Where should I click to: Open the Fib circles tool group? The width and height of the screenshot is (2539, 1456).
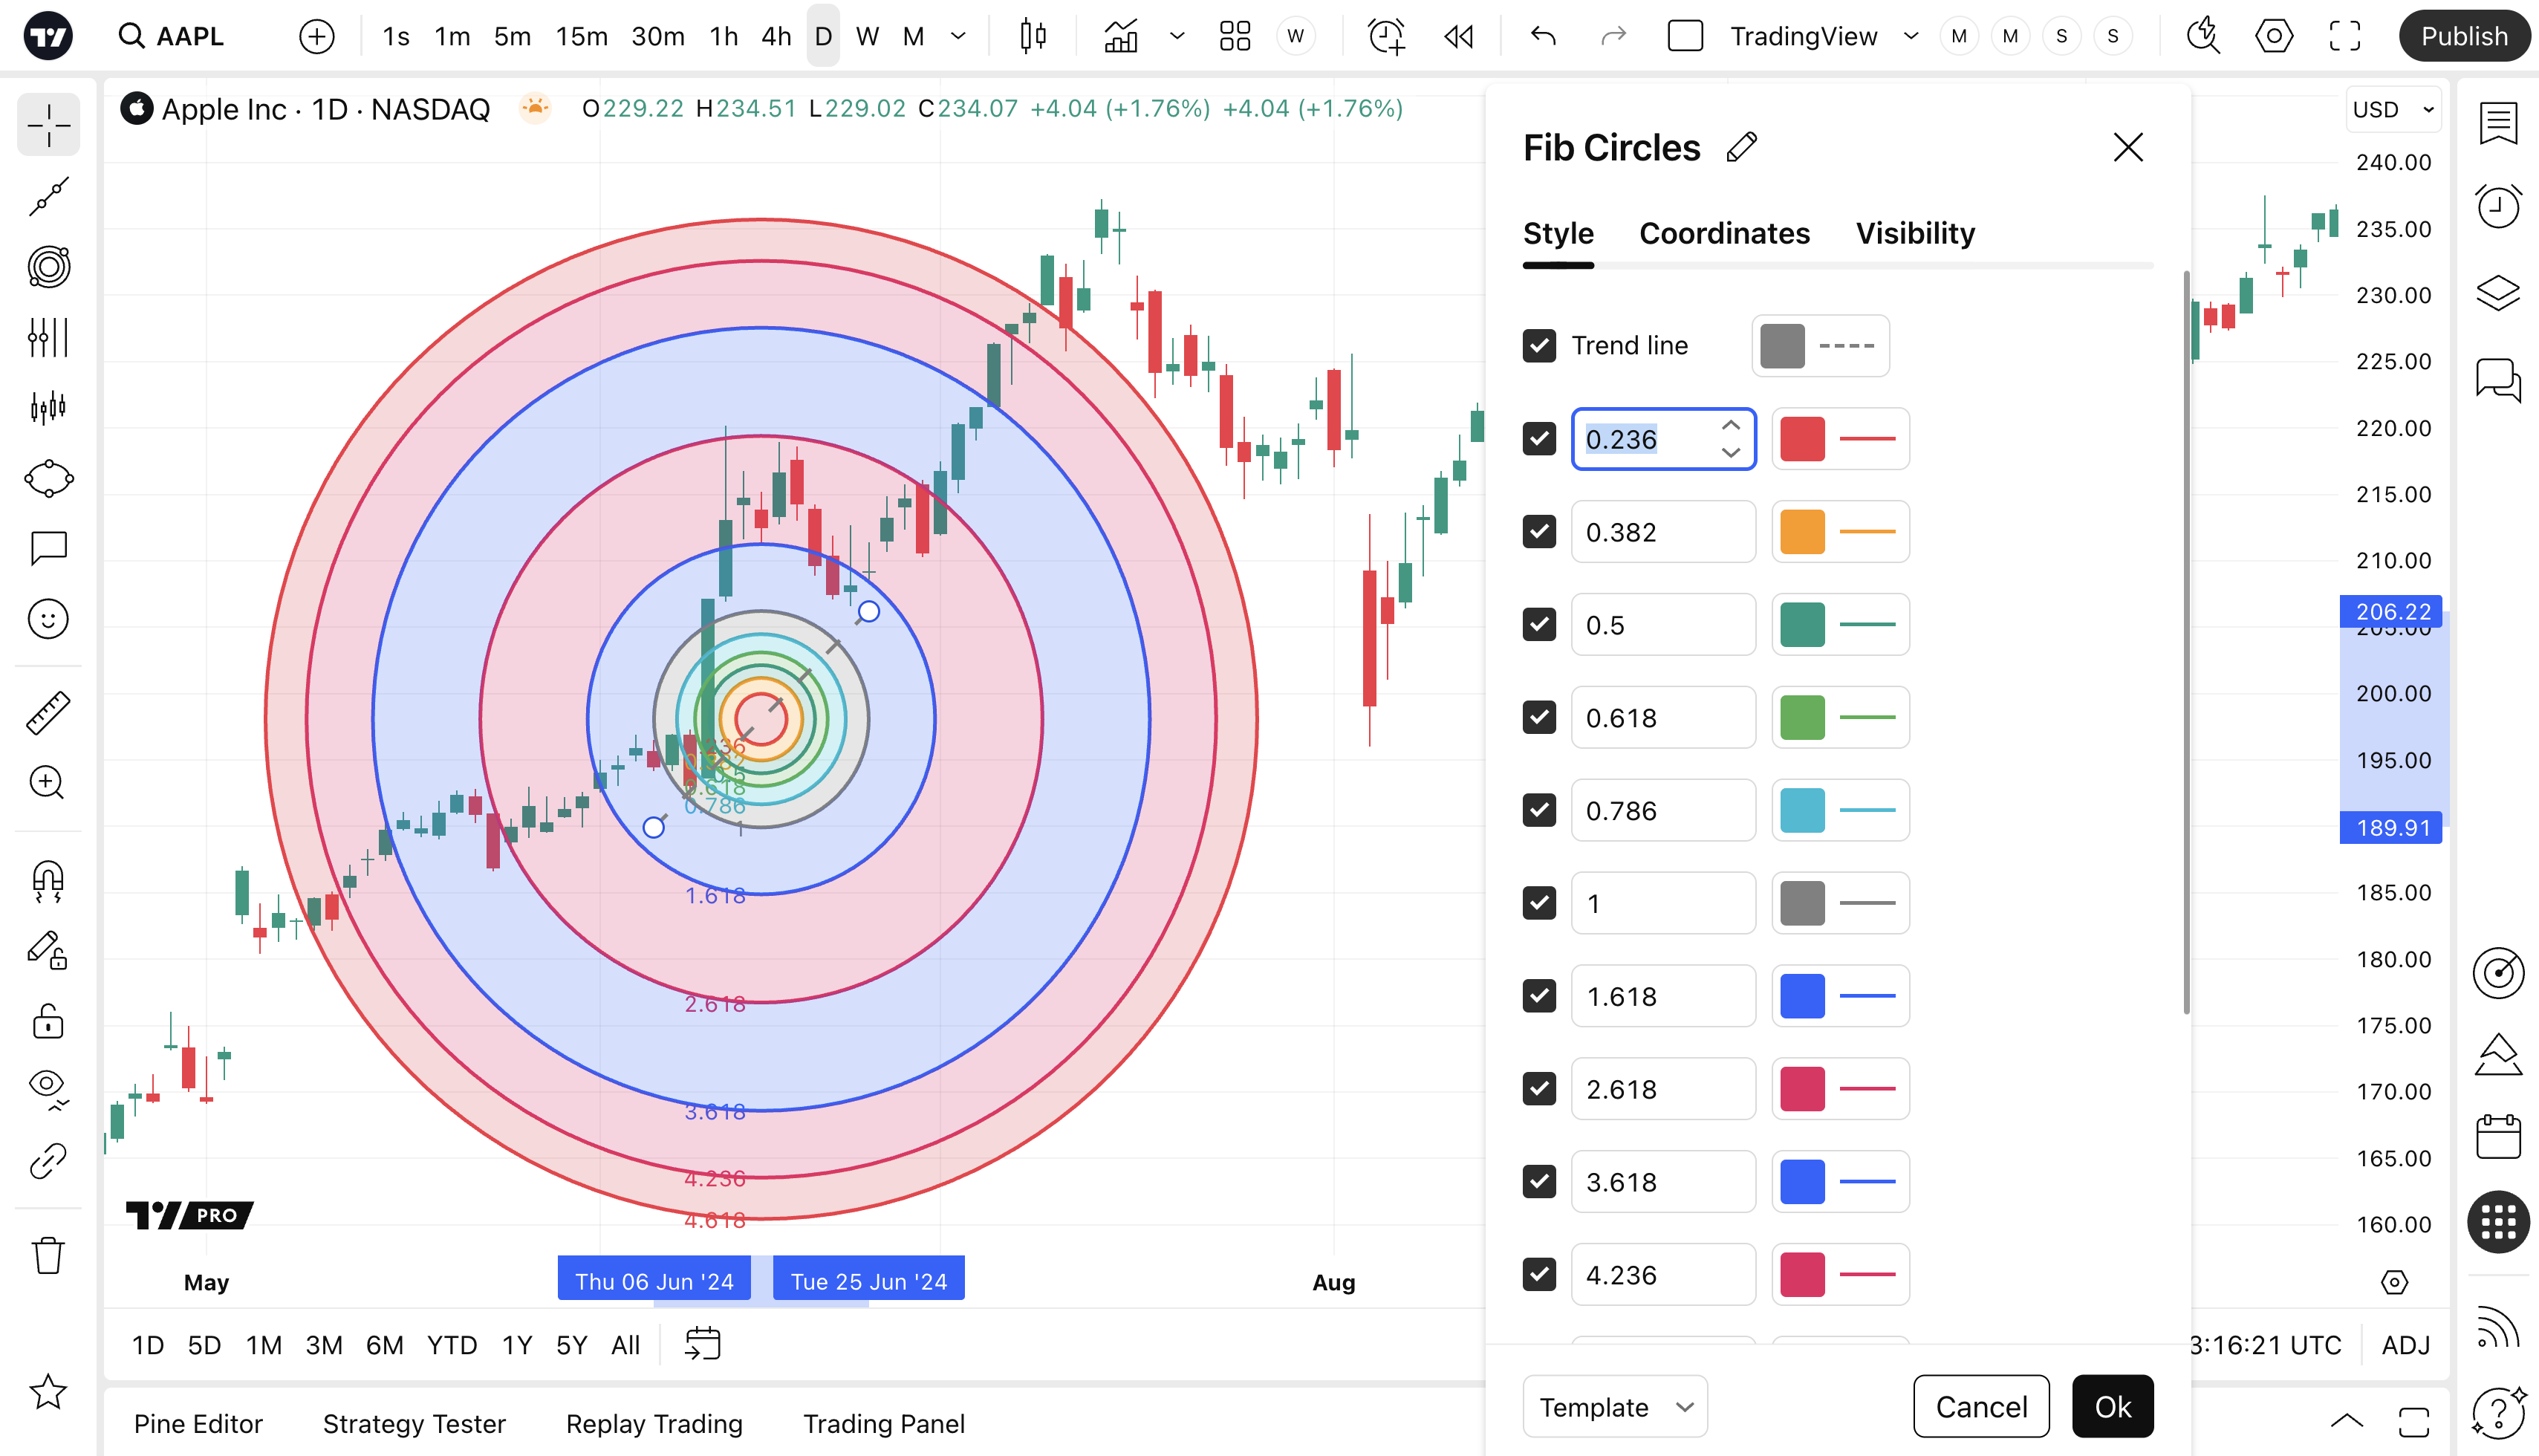pyautogui.click(x=48, y=267)
